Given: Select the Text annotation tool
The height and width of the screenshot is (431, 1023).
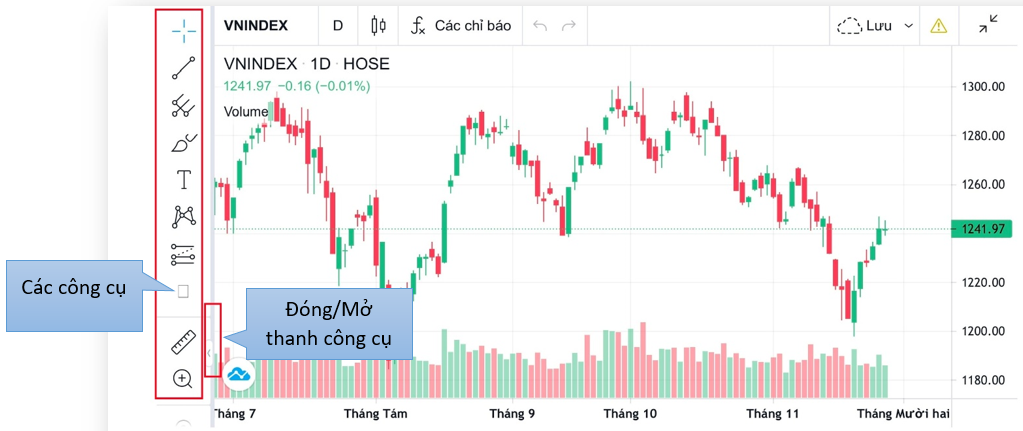Looking at the screenshot, I should tap(183, 179).
